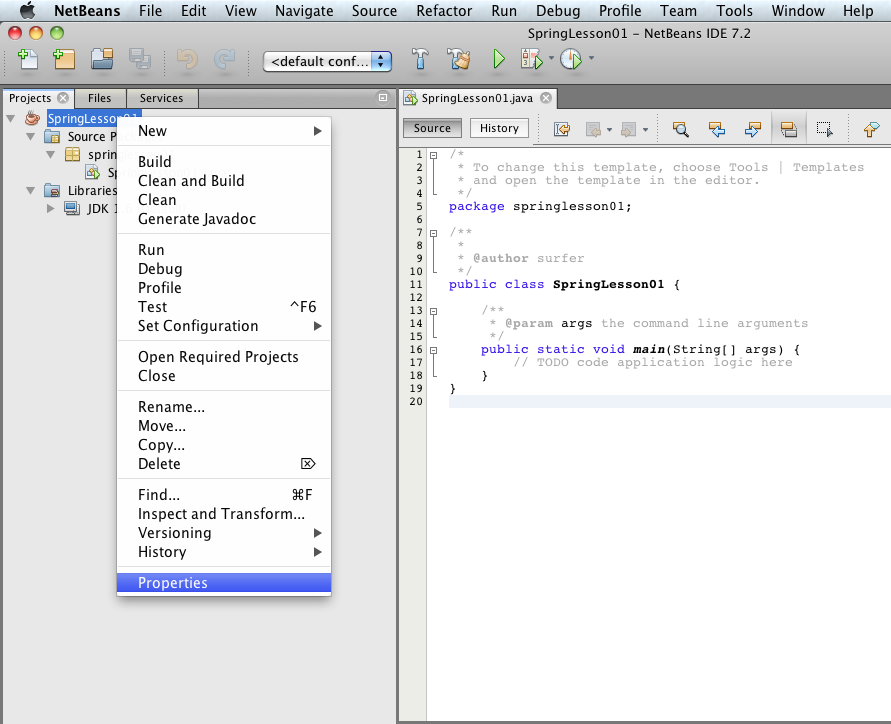Click the New Project toolbar icon
Screen dimensions: 891x724
point(64,59)
